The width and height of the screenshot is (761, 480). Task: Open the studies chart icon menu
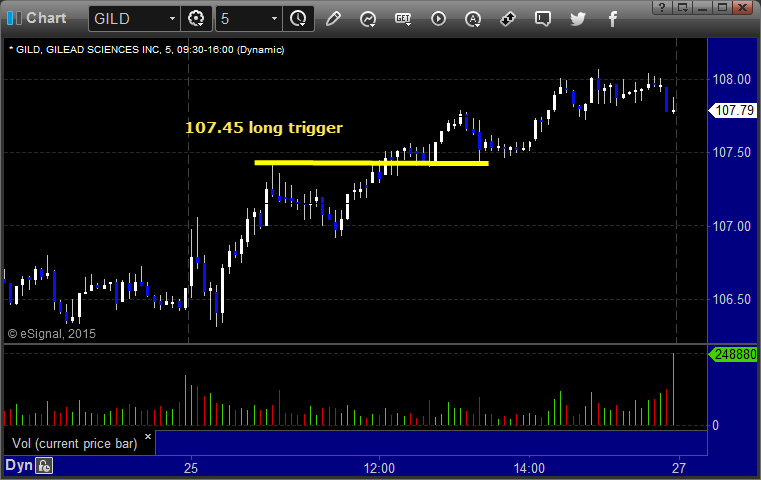coord(368,19)
